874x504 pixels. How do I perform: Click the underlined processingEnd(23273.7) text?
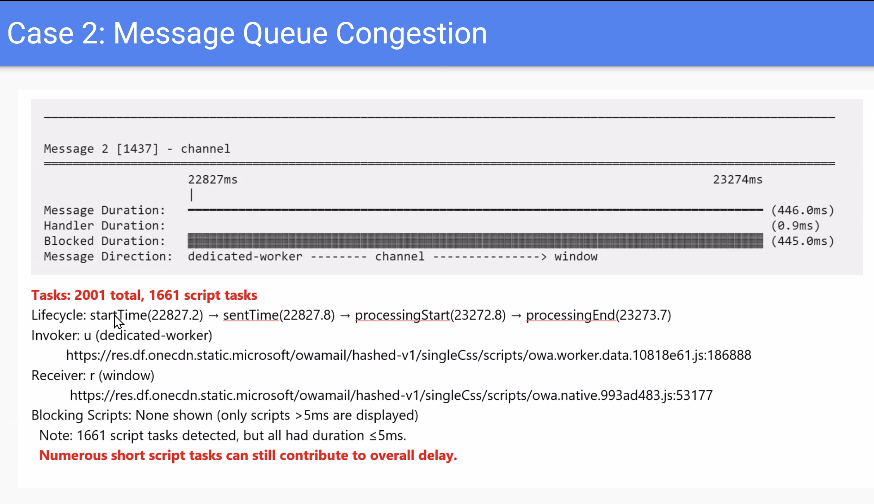point(598,315)
